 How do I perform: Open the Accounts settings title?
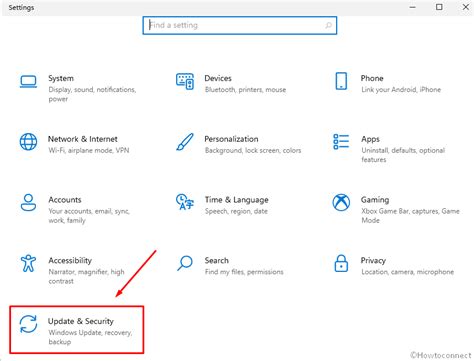(x=65, y=200)
